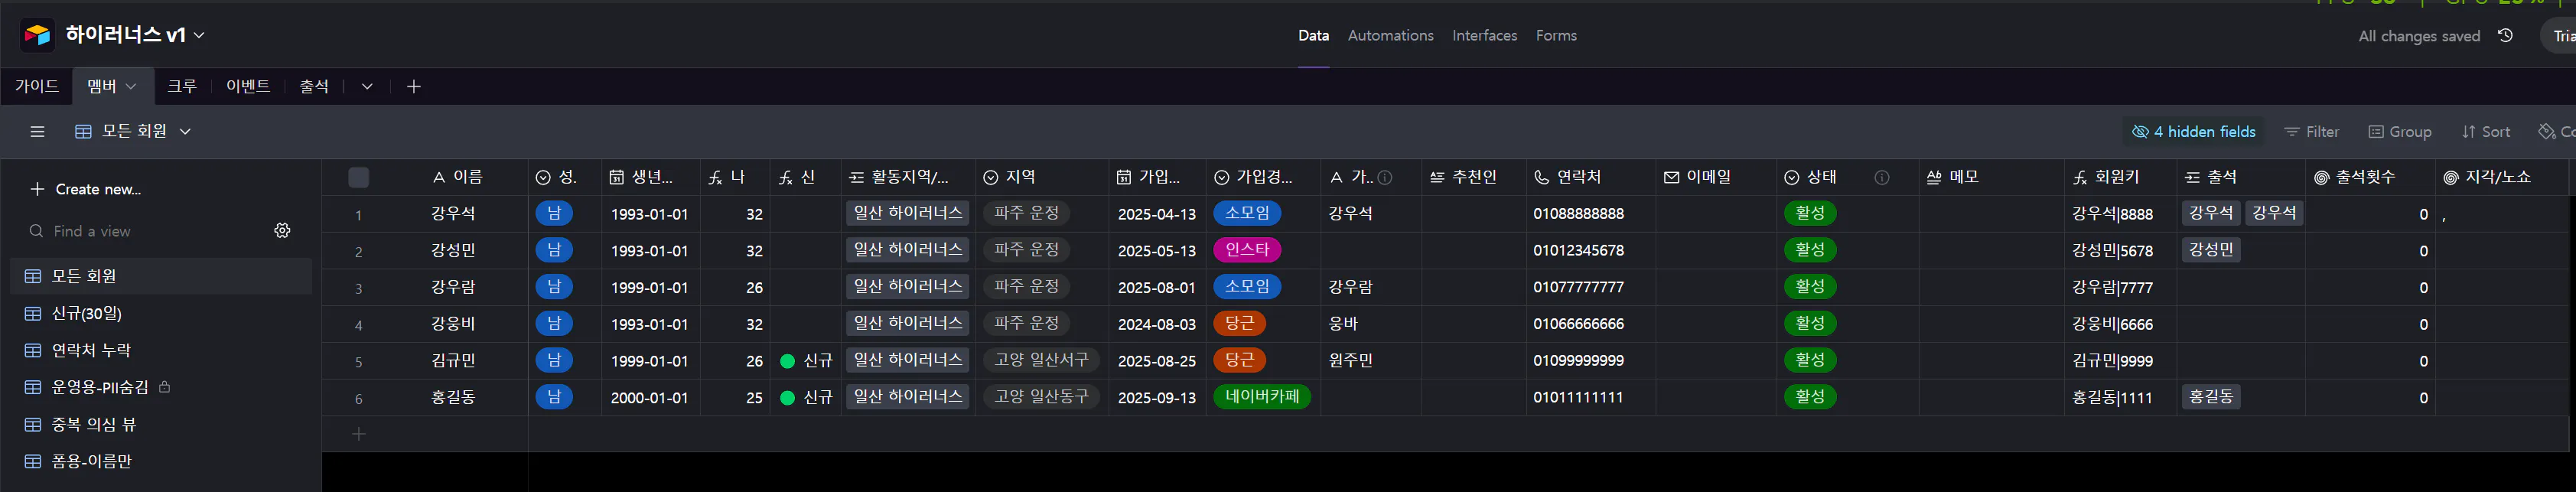
Task: Click the linked-record icon in 추천인 header
Action: pyautogui.click(x=1437, y=177)
